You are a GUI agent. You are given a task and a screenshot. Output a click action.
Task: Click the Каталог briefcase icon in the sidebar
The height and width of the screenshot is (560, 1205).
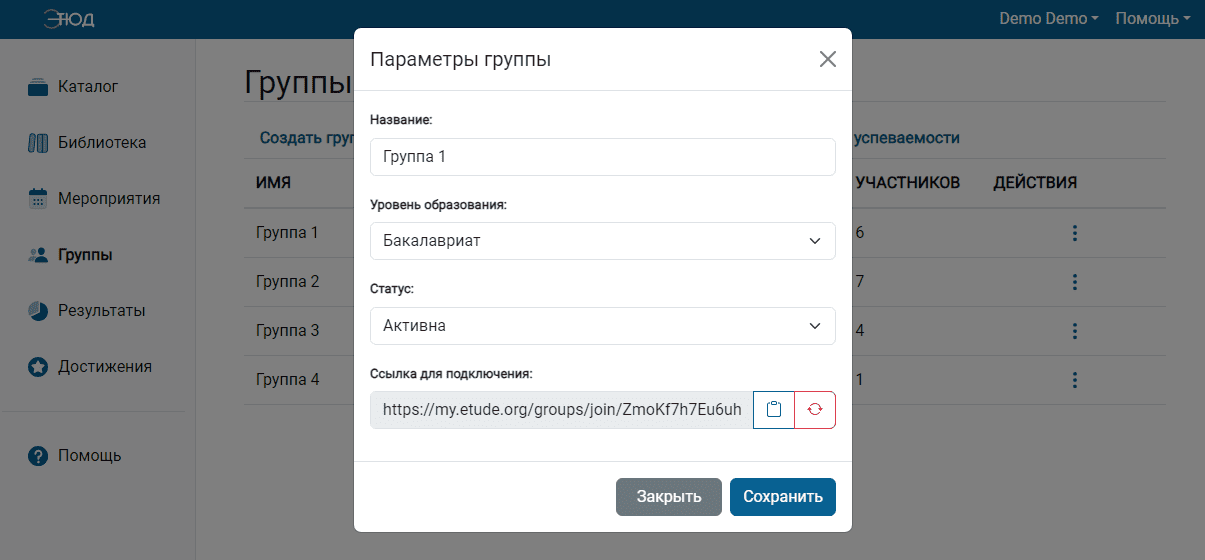click(38, 87)
